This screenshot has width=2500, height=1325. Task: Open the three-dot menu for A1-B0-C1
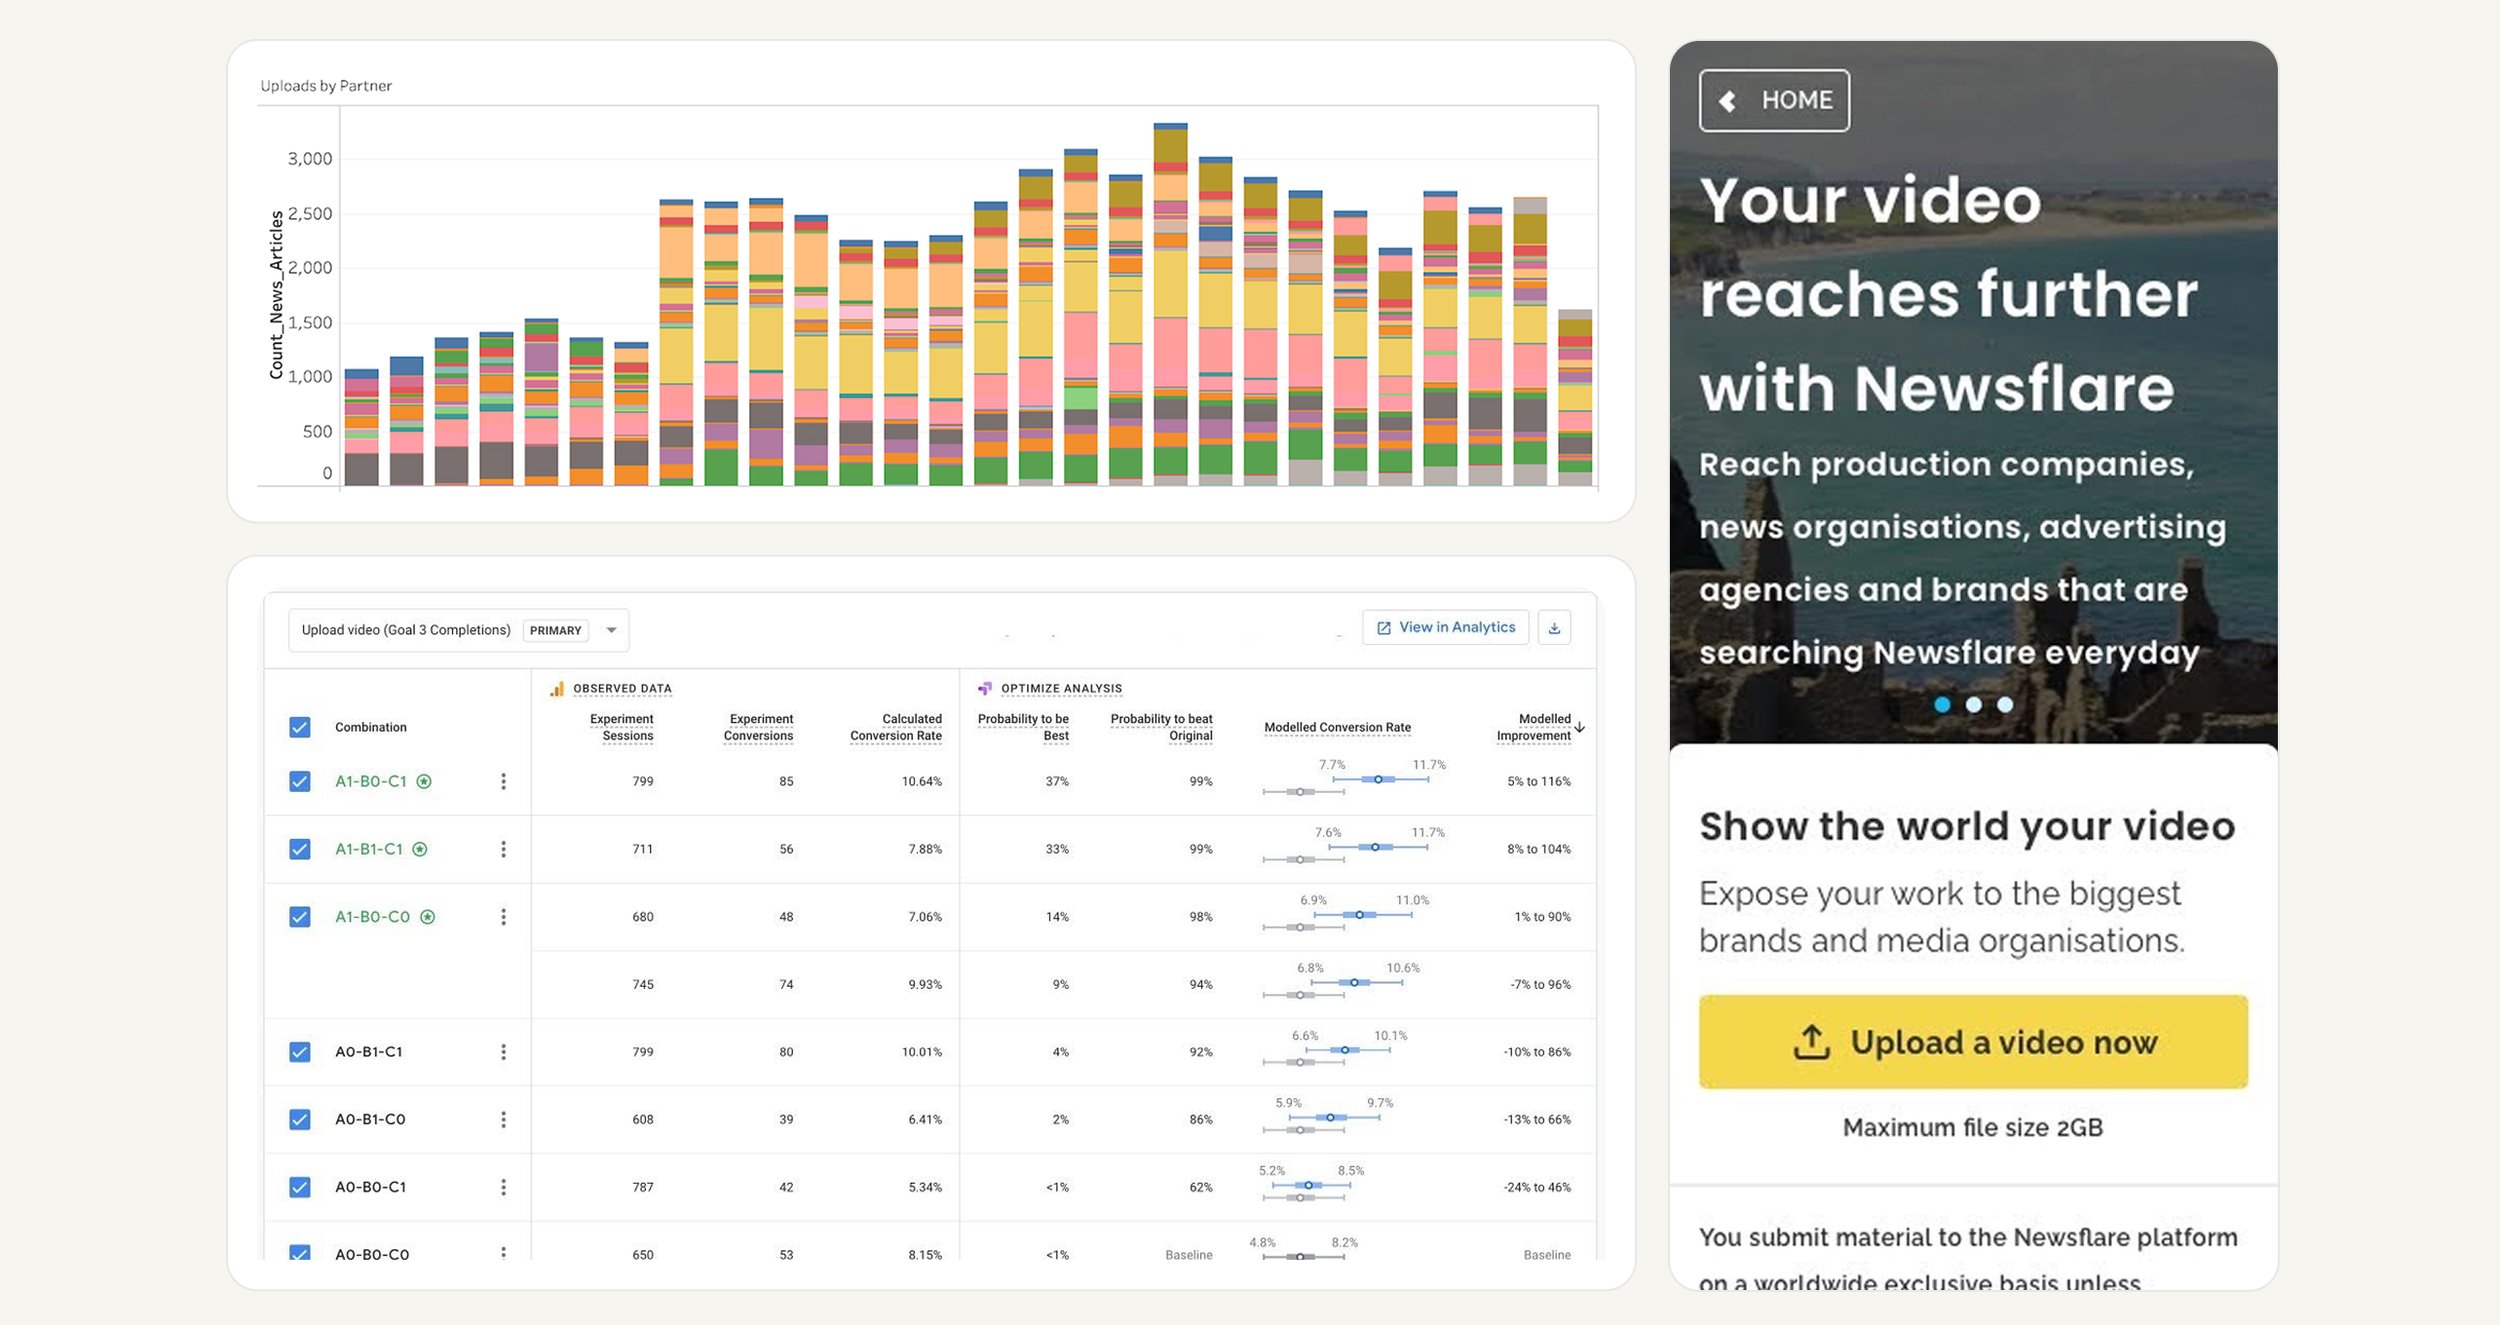(x=504, y=782)
